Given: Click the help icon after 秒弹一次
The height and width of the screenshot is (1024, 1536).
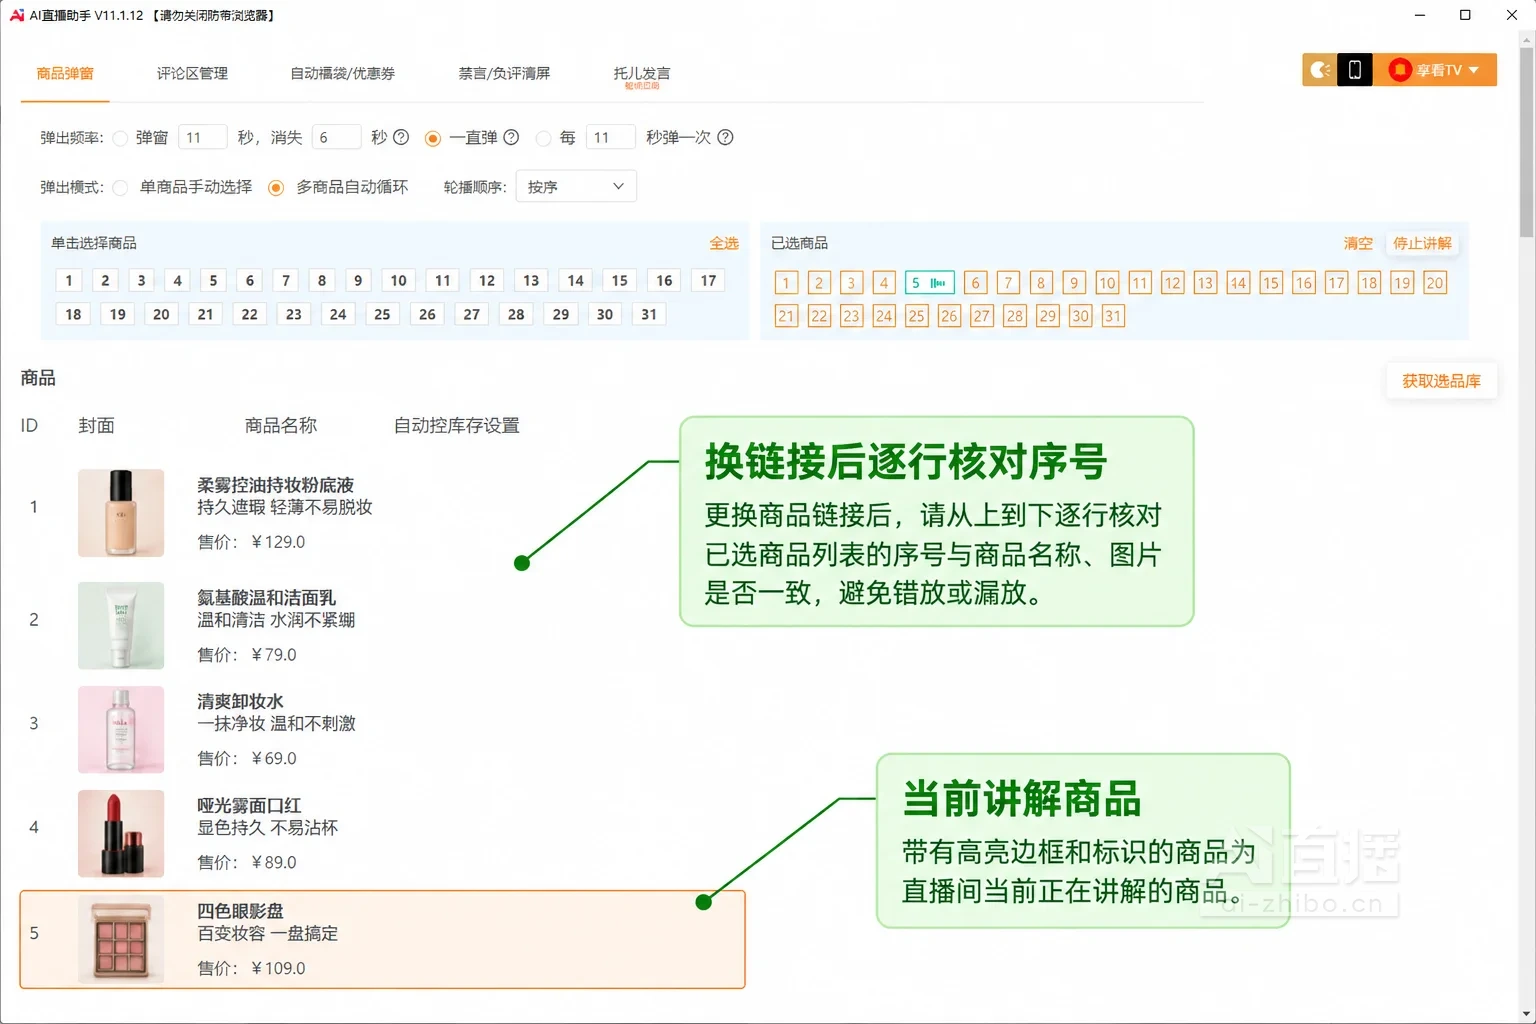Looking at the screenshot, I should (726, 137).
